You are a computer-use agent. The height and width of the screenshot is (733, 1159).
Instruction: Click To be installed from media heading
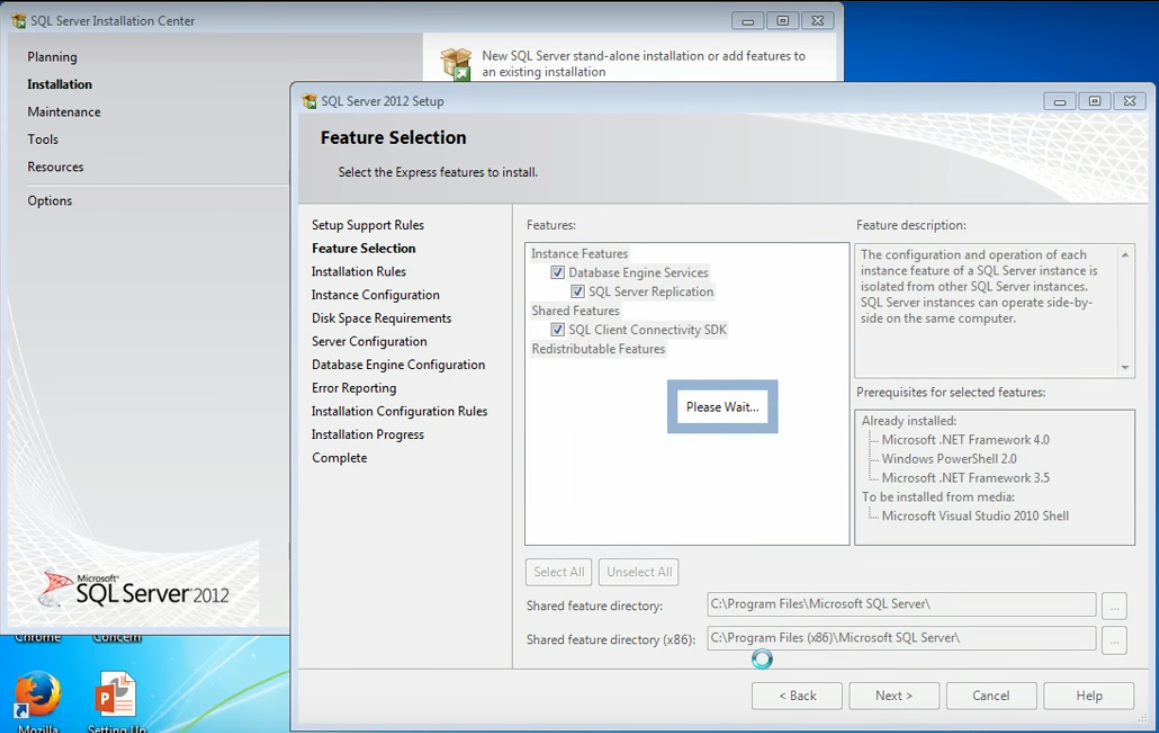click(938, 497)
